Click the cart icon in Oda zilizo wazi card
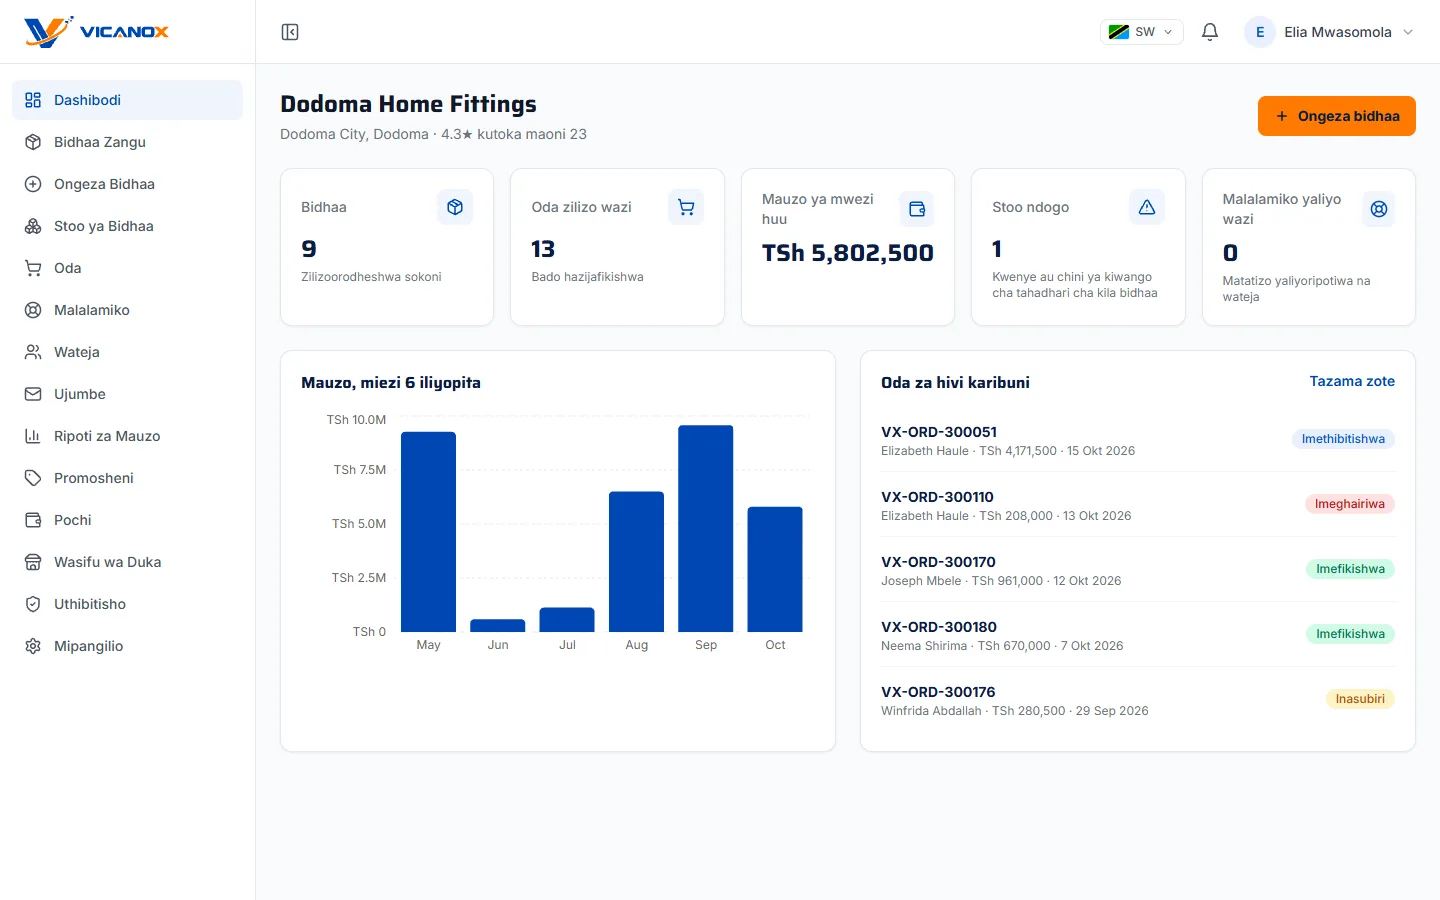Viewport: 1440px width, 900px height. tap(686, 207)
